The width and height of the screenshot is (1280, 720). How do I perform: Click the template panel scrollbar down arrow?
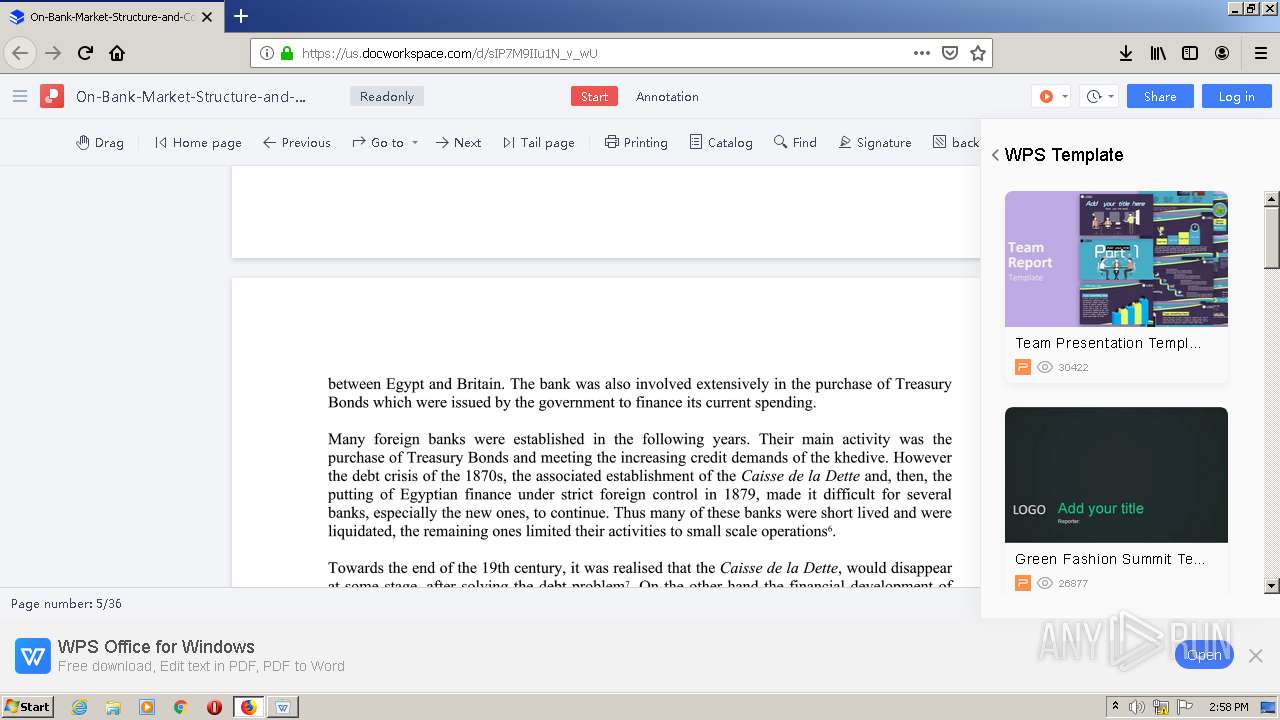point(1272,586)
